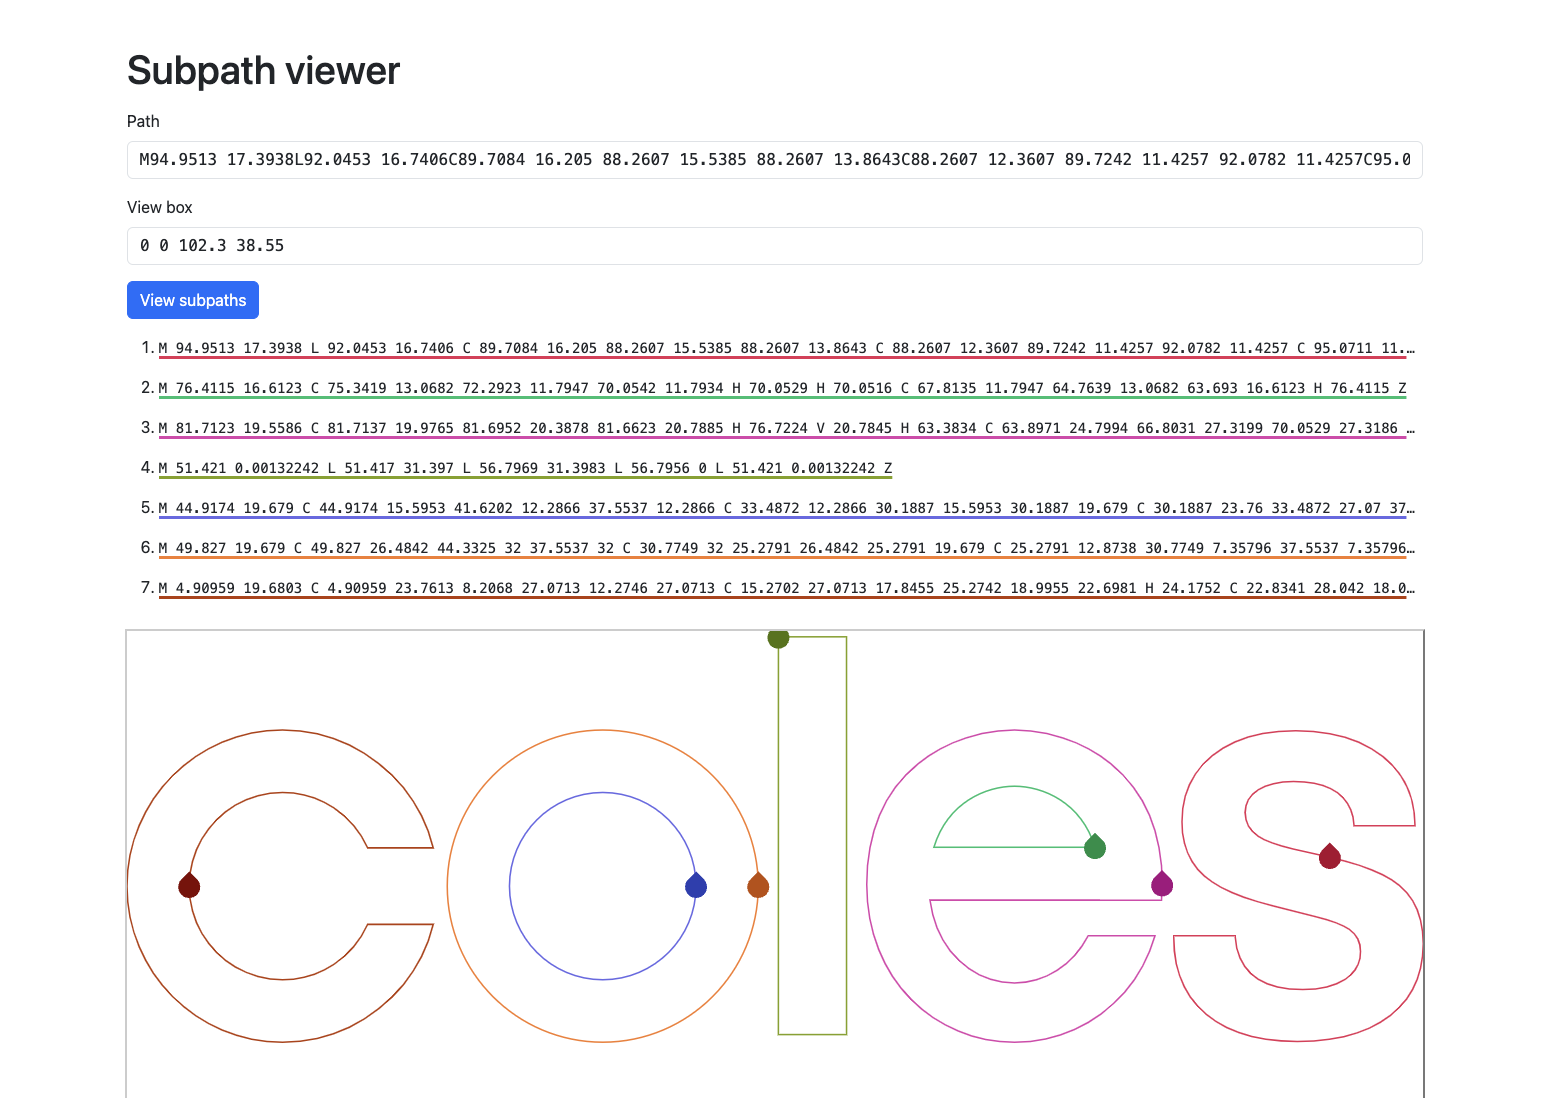Click the crimson start marker on letter s
1548x1098 pixels.
[1329, 856]
